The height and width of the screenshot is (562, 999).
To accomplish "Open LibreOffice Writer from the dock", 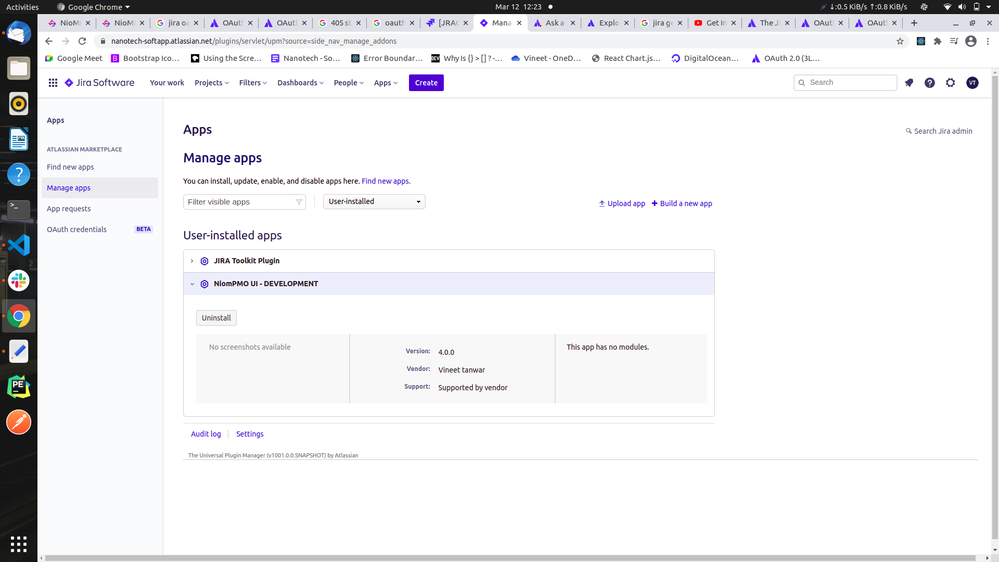I will point(18,139).
